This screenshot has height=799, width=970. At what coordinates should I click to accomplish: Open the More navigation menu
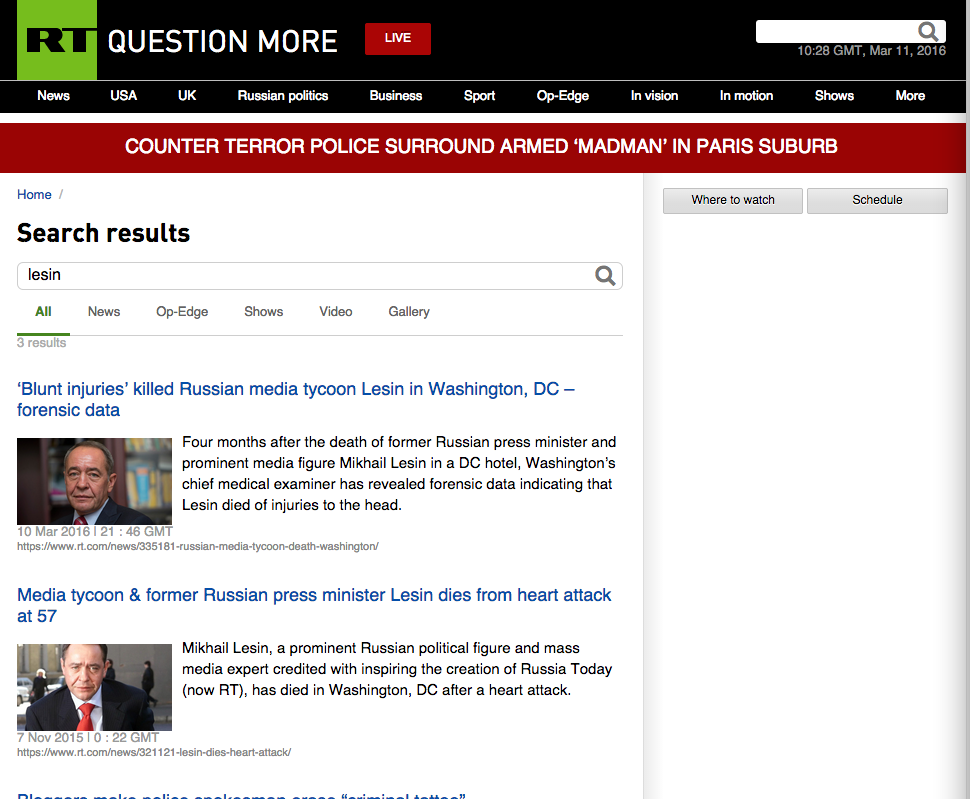pyautogui.click(x=910, y=96)
